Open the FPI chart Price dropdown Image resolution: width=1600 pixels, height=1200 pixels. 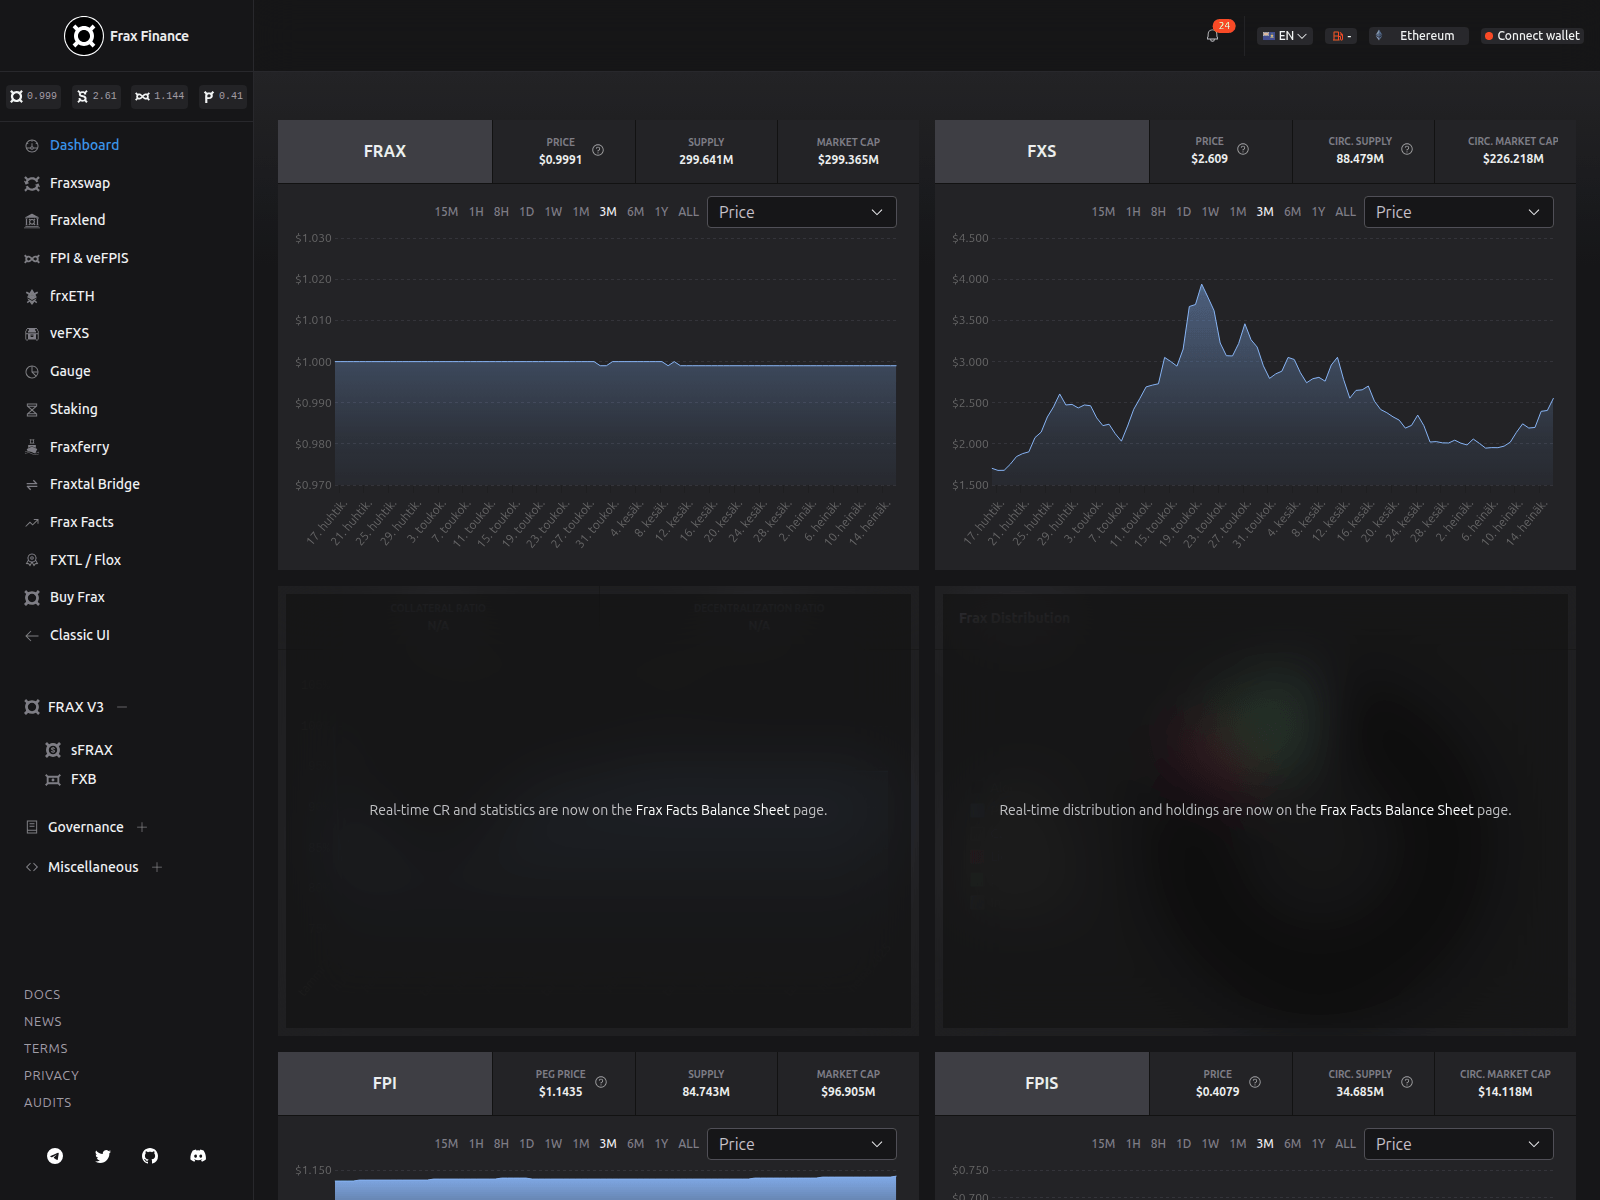point(802,1144)
